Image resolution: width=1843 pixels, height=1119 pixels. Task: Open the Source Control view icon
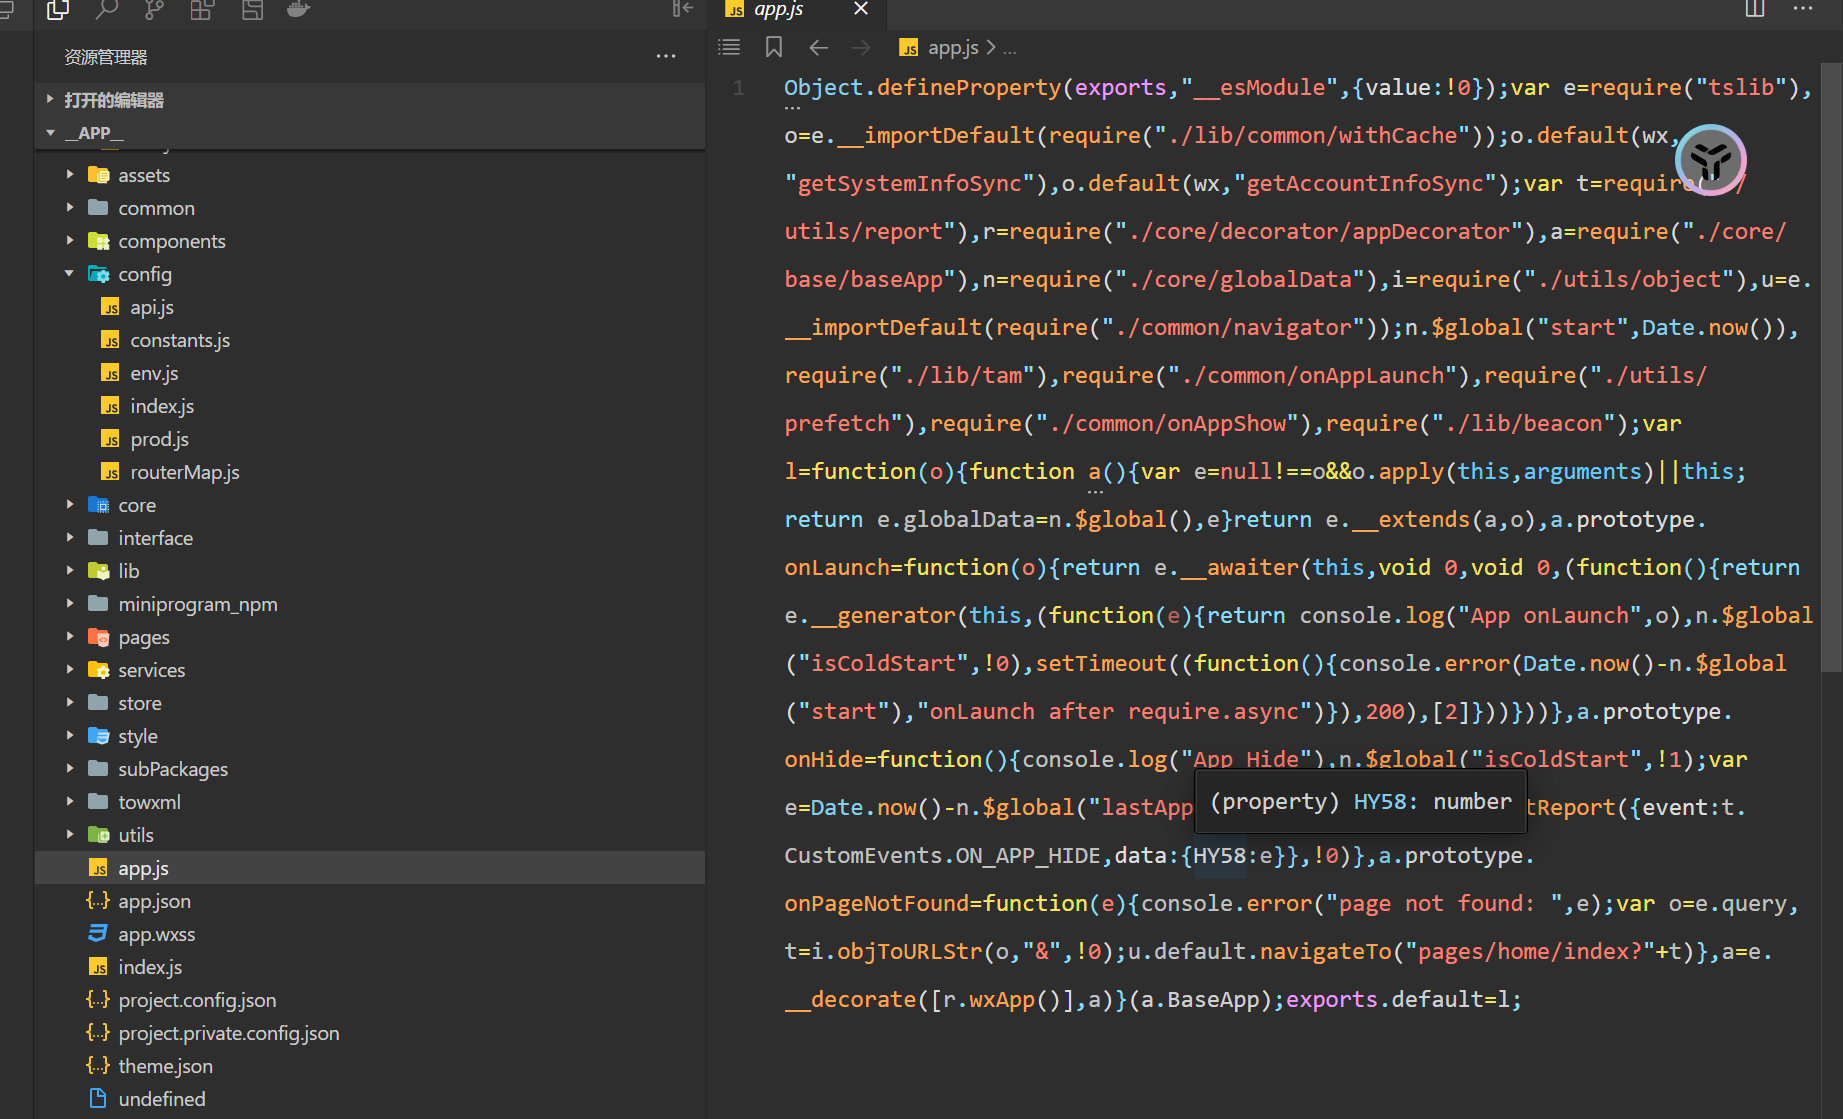pos(154,10)
